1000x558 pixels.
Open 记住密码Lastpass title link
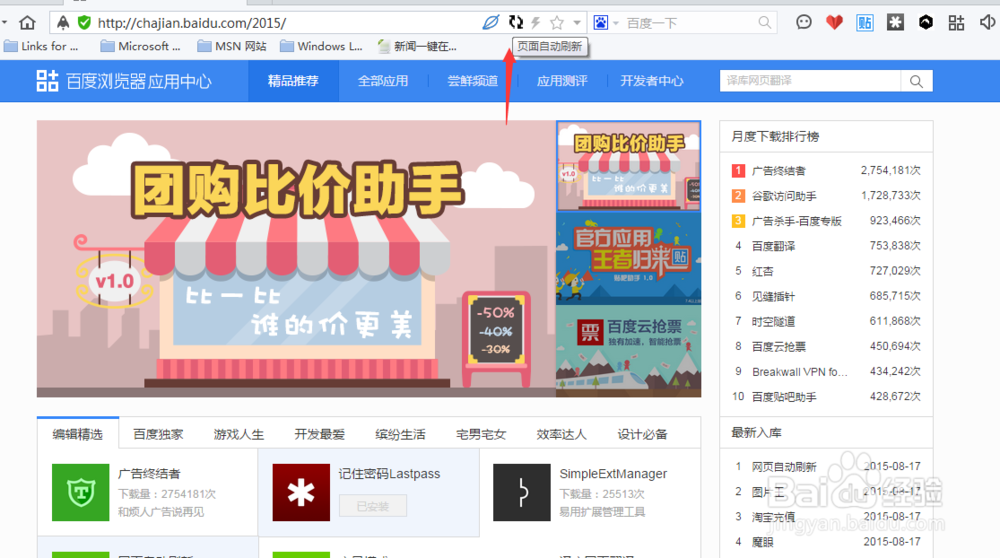(389, 474)
